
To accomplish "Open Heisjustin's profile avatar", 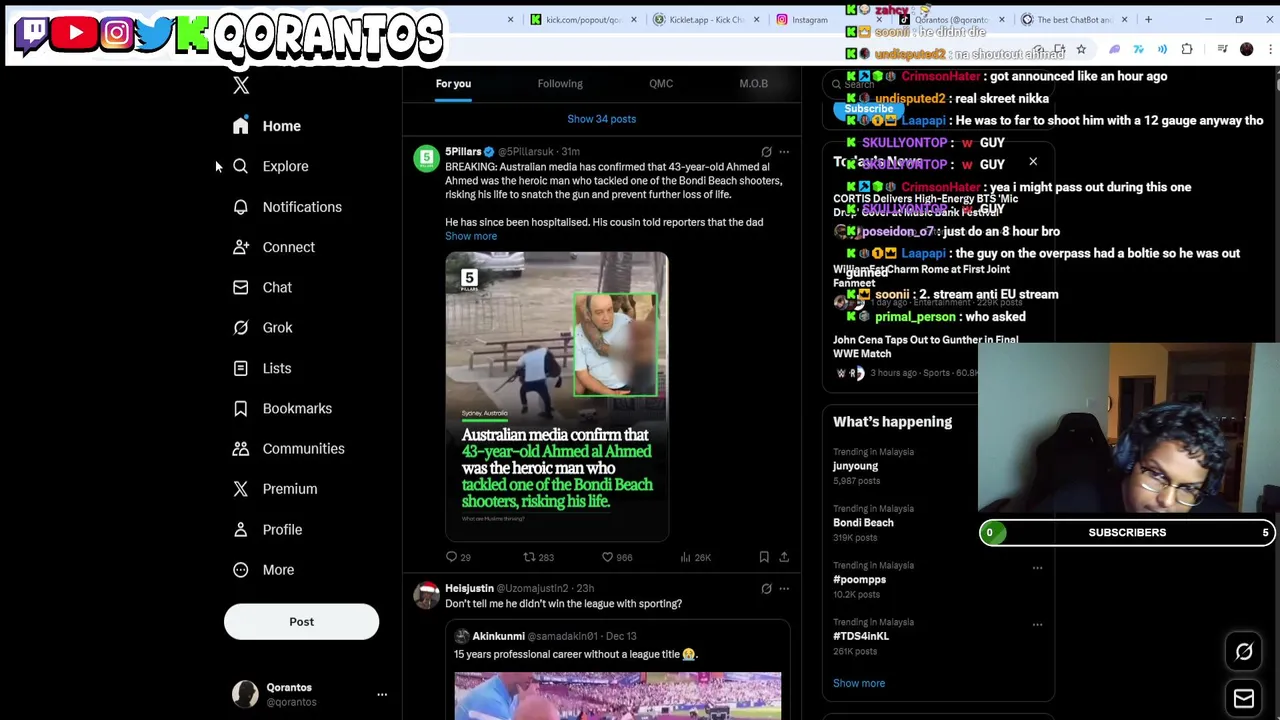I will [x=427, y=596].
